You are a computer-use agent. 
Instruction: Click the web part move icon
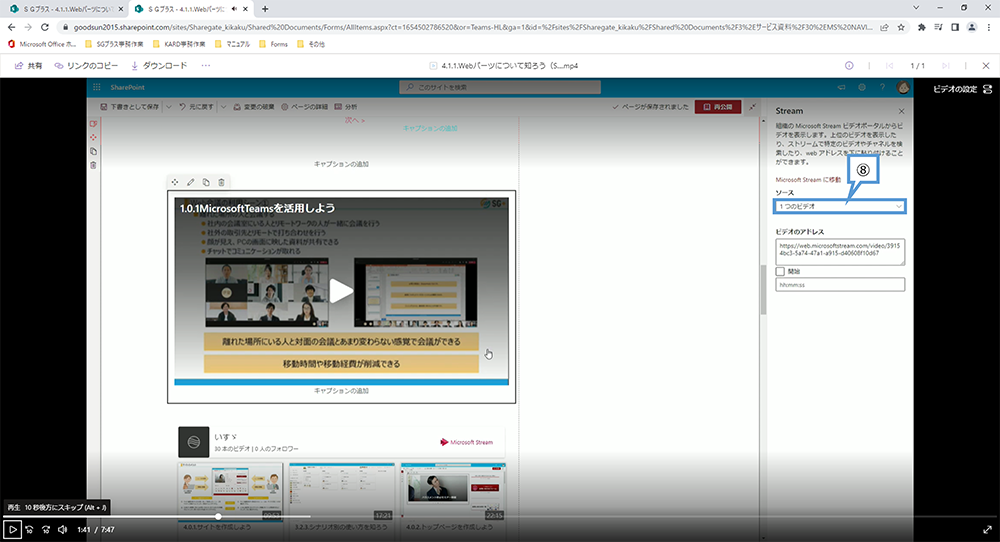click(175, 182)
